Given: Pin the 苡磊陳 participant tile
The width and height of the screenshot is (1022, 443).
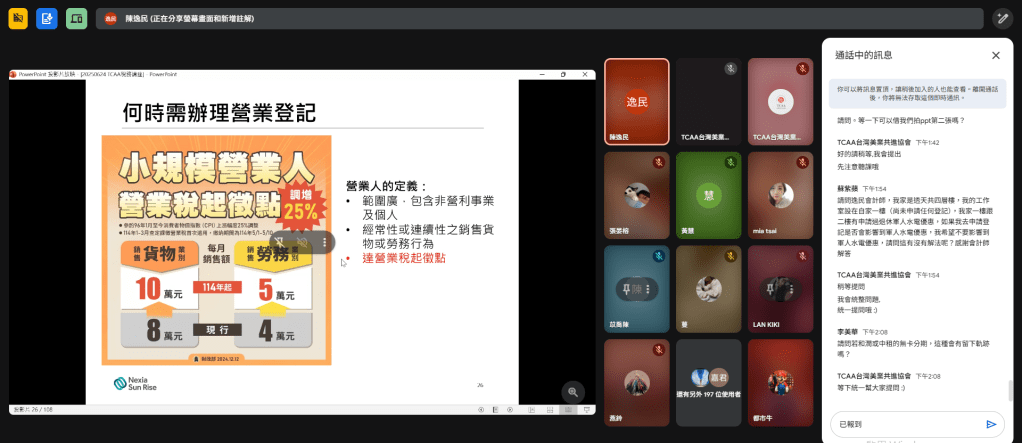Looking at the screenshot, I should 626,289.
